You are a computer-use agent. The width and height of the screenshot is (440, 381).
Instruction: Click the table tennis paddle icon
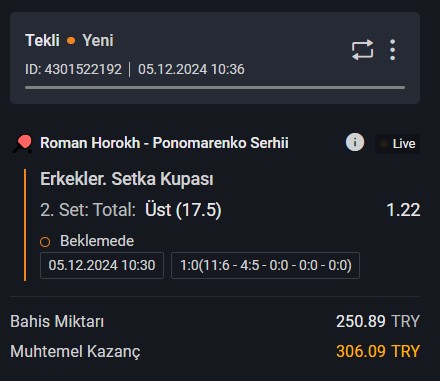tap(23, 144)
